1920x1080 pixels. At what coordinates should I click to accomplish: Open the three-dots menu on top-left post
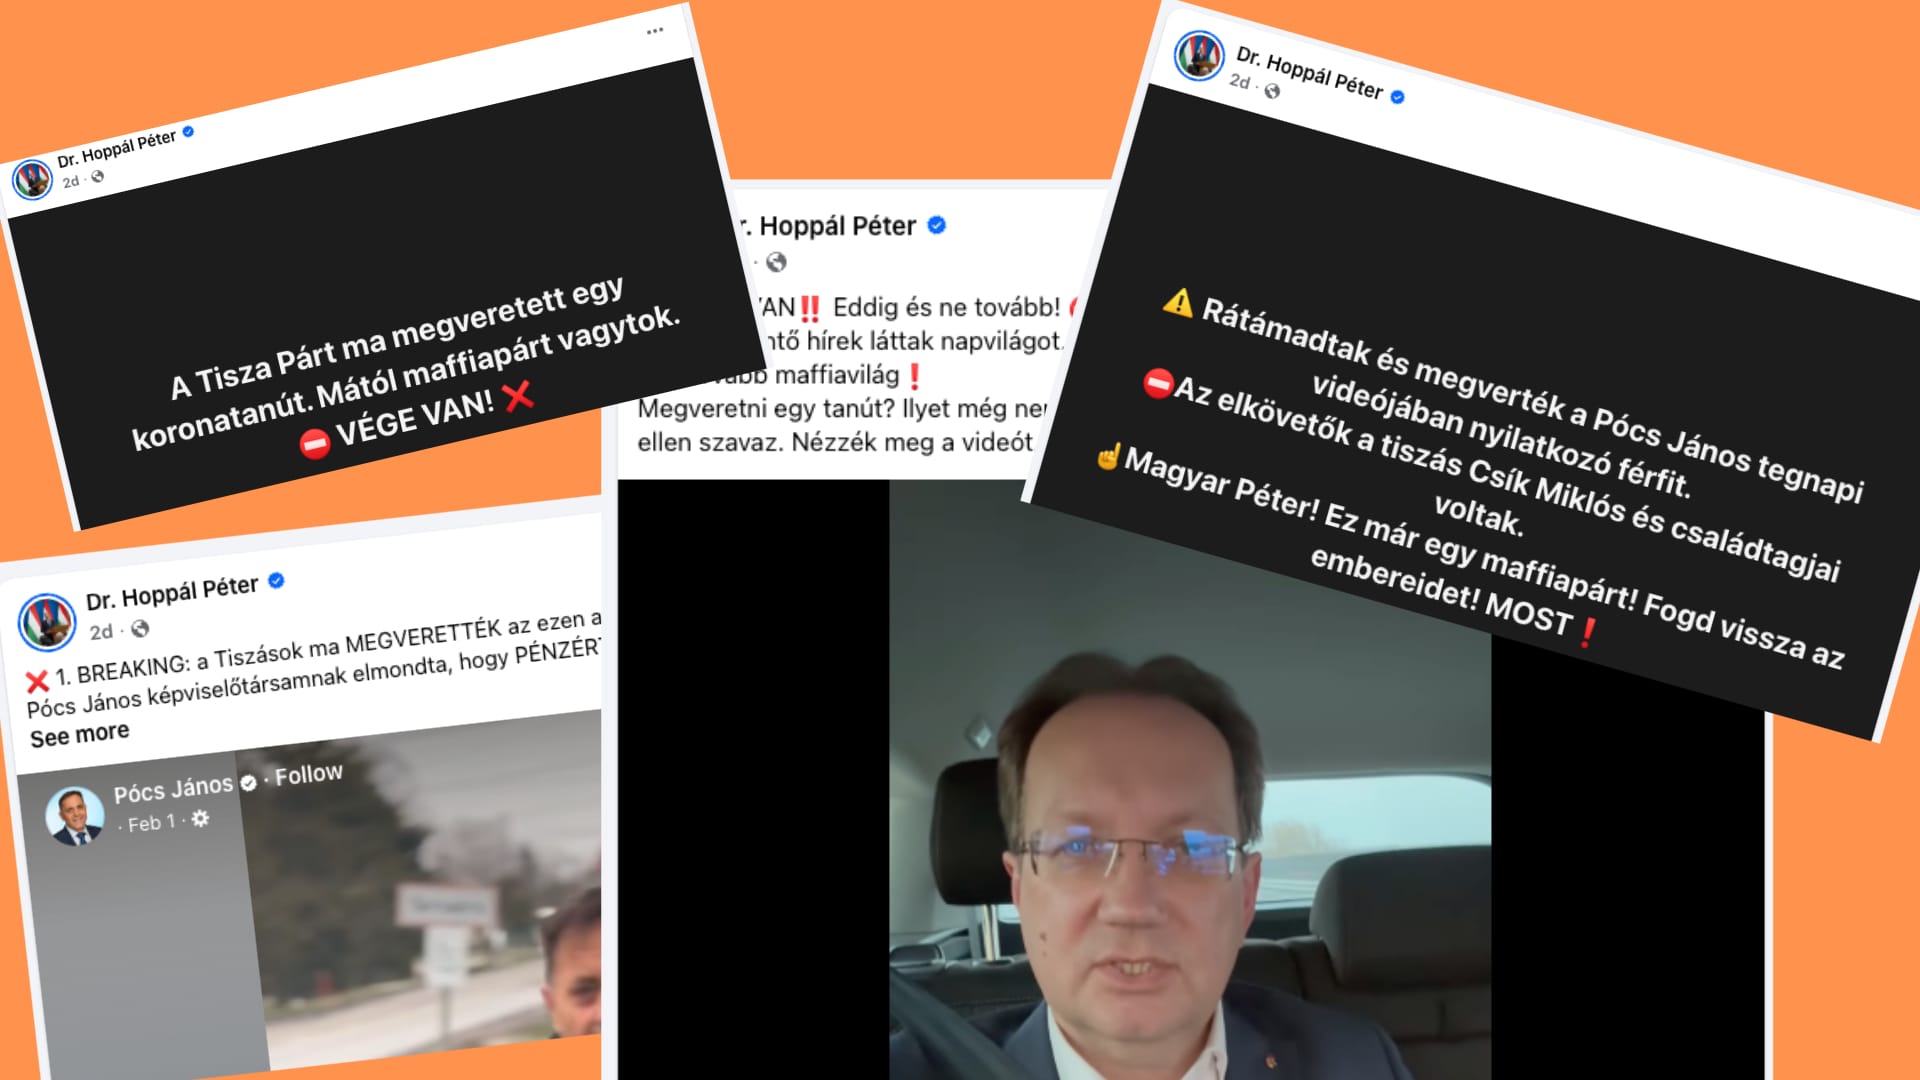pos(655,31)
